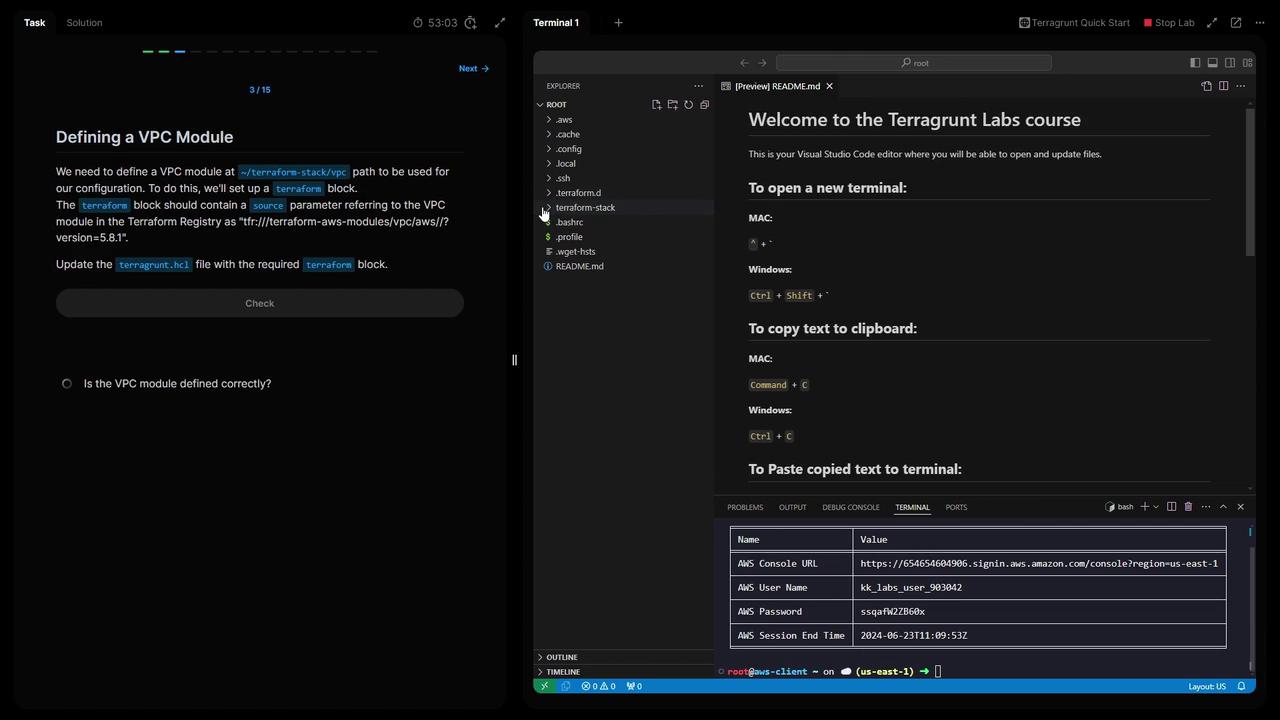Toggle the bottom panel layout button

tap(1212, 63)
